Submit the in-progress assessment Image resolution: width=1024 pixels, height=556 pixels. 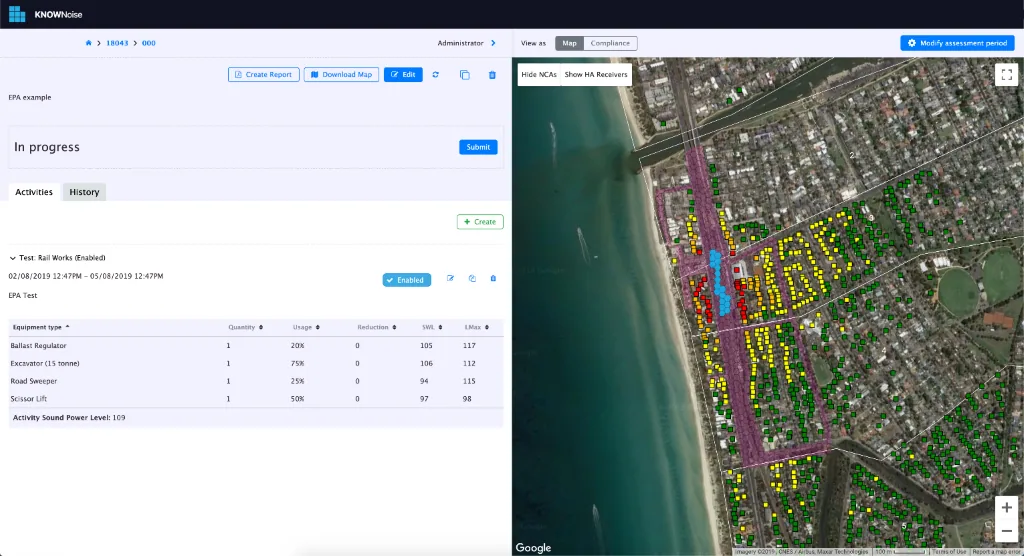click(x=478, y=147)
